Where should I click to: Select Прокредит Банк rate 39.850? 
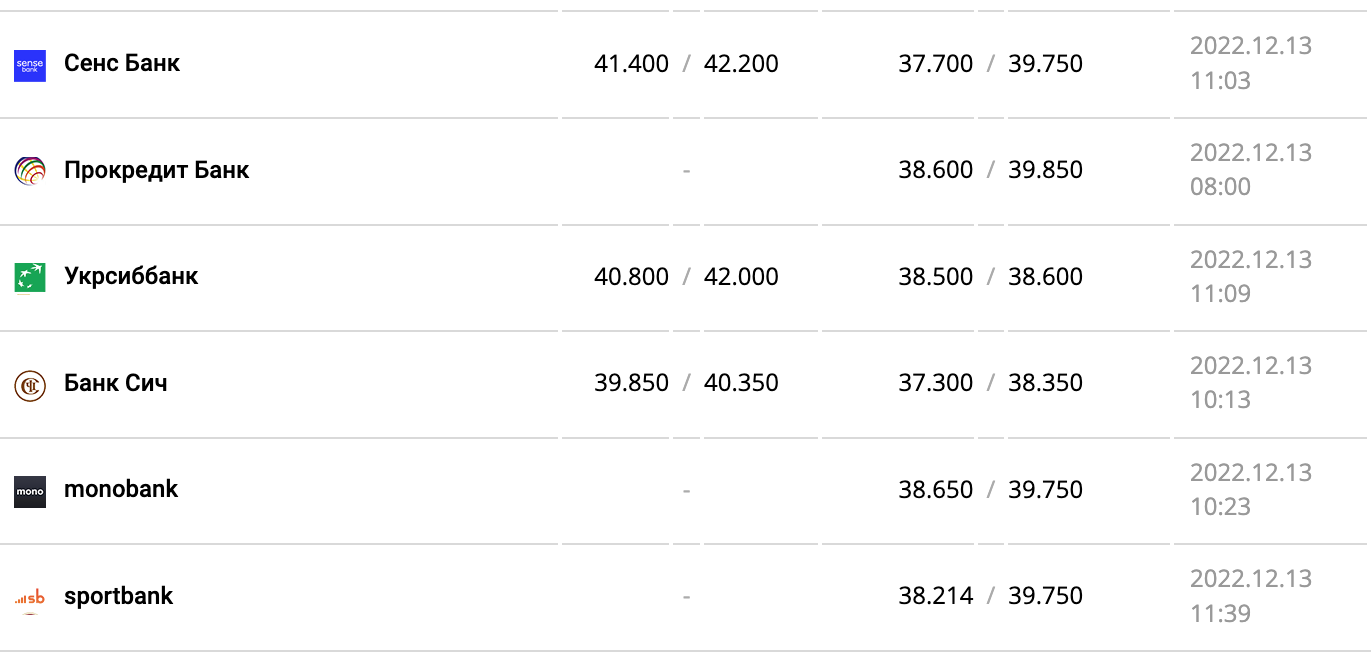tap(1045, 170)
